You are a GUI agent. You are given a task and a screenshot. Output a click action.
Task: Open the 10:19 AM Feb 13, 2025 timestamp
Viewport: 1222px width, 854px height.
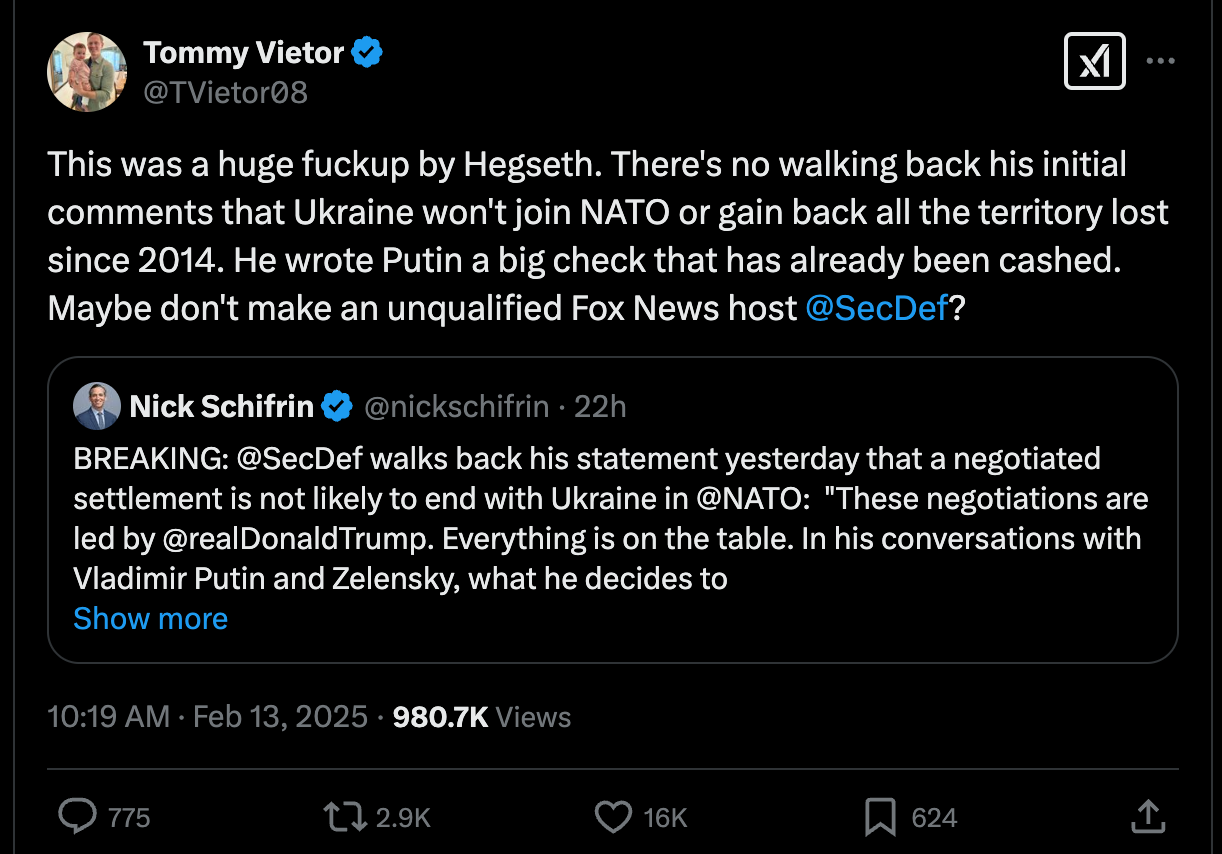coord(208,717)
